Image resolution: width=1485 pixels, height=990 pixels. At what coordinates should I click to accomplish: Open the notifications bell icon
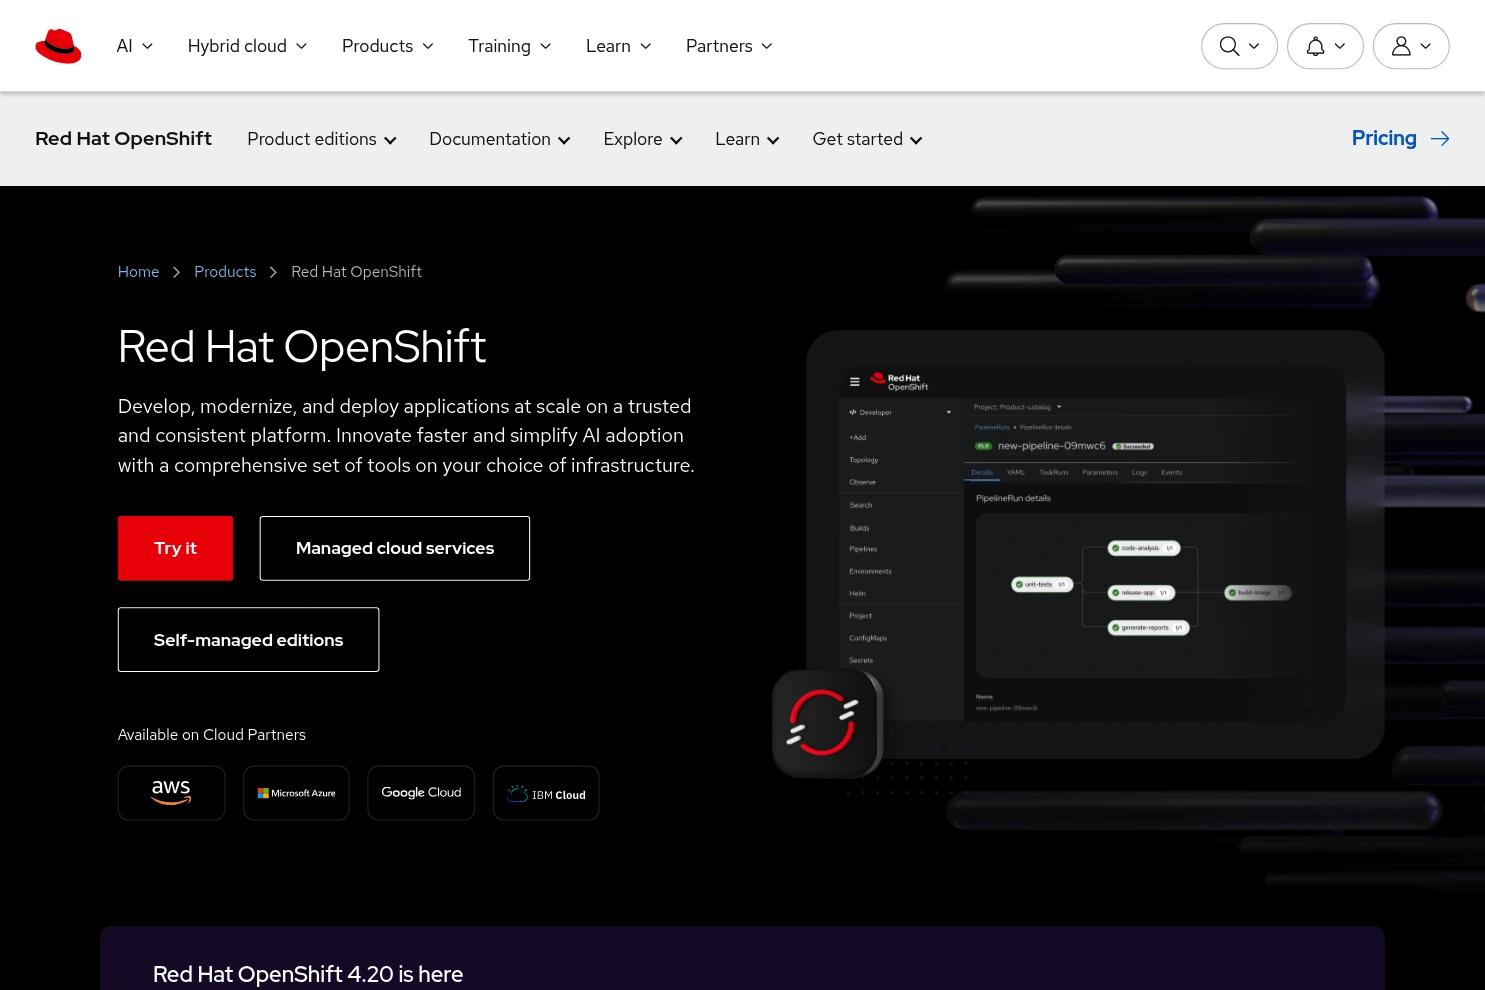coord(1325,46)
